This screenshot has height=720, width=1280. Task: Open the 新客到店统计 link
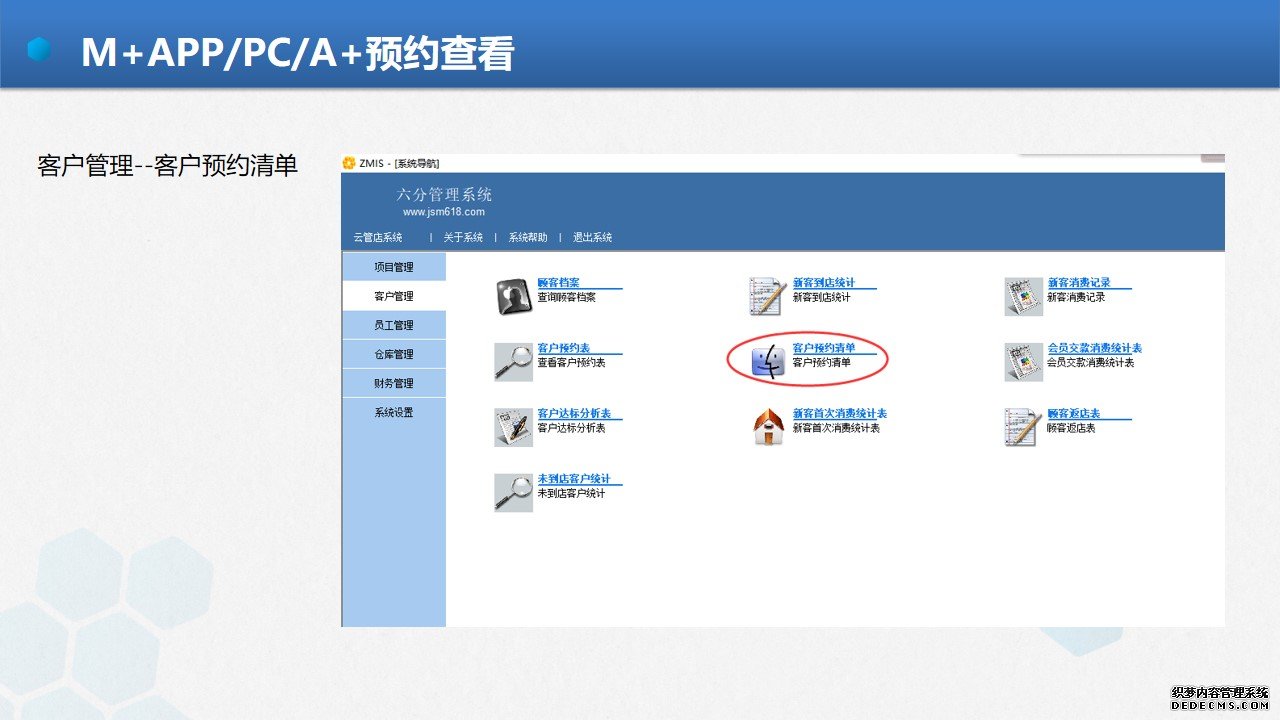[824, 283]
